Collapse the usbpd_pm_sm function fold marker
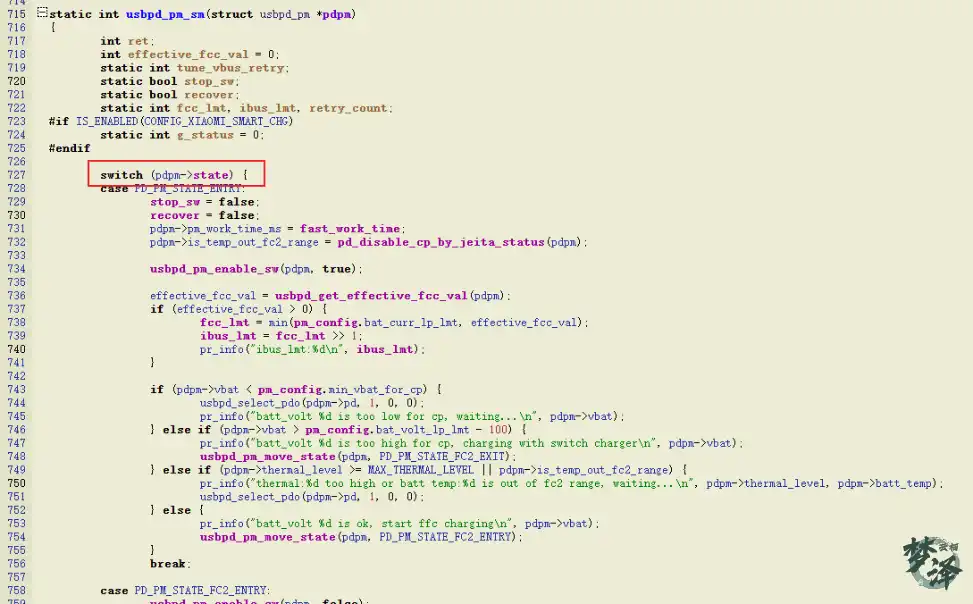Screen dimensions: 973x604 (41, 14)
